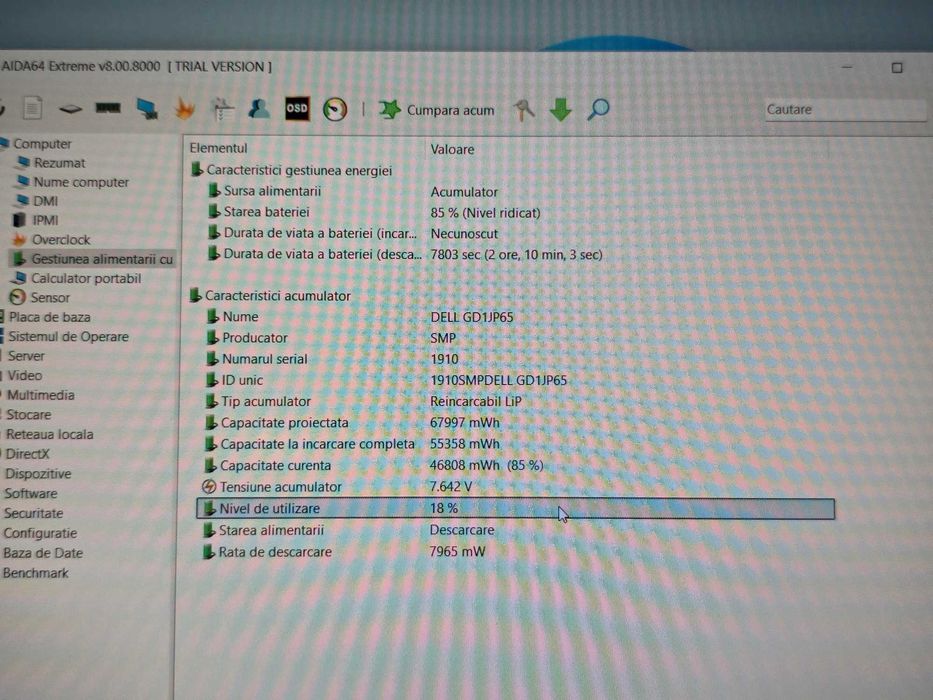Expand the DirectX category

[26, 454]
